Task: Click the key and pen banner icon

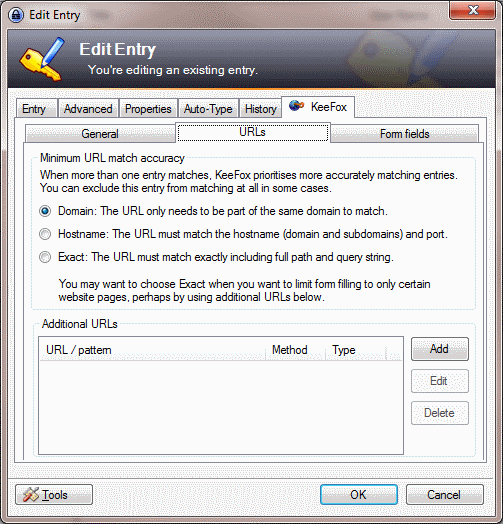Action: coord(42,59)
